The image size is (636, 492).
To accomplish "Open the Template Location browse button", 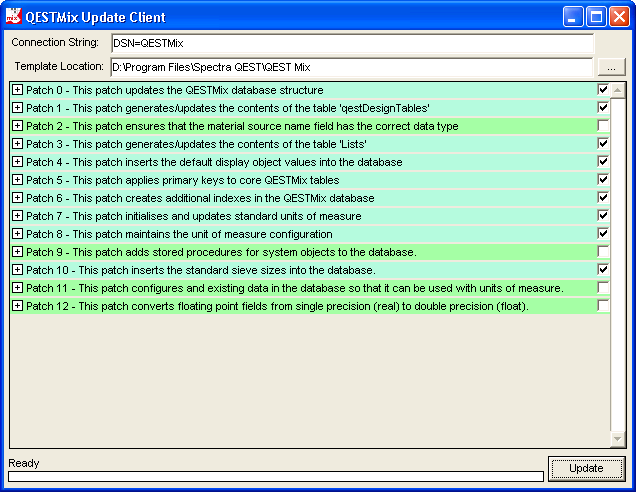I will 611,67.
